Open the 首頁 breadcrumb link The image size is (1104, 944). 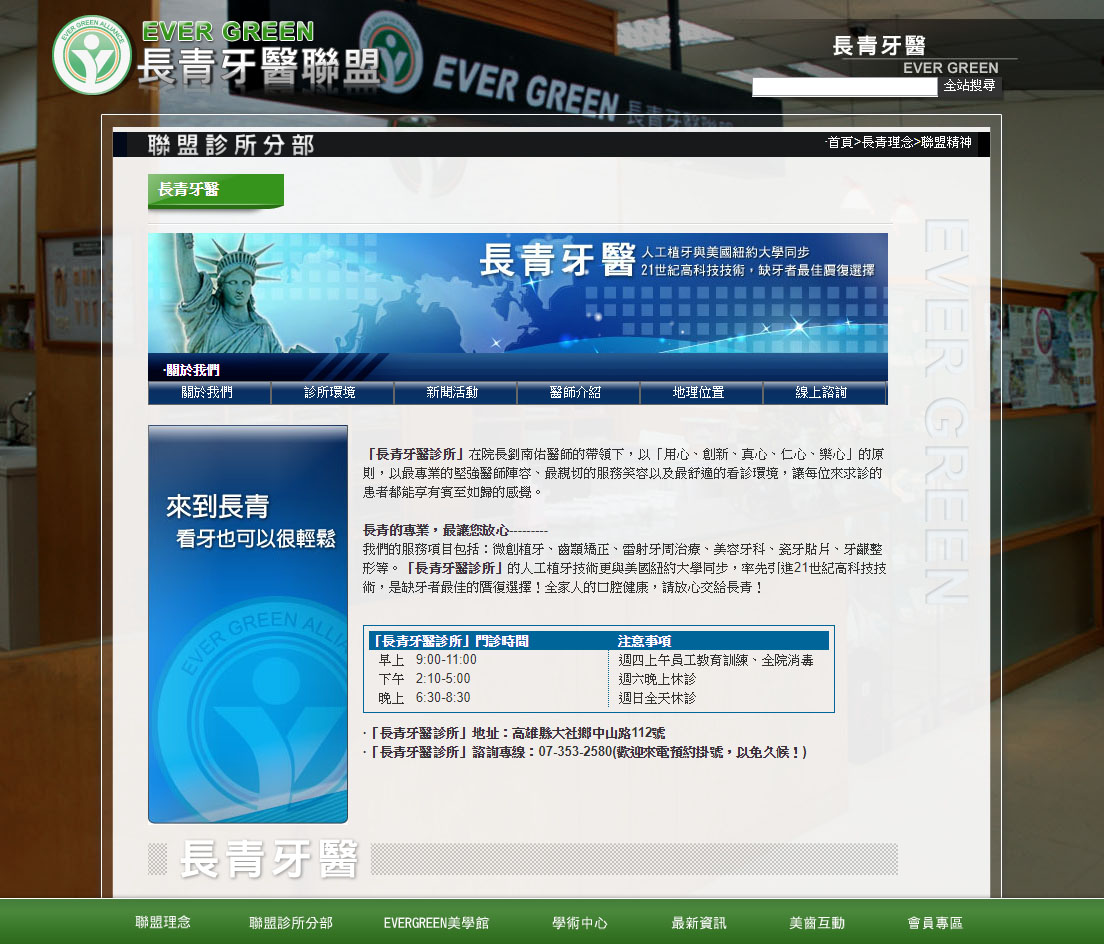coord(839,143)
